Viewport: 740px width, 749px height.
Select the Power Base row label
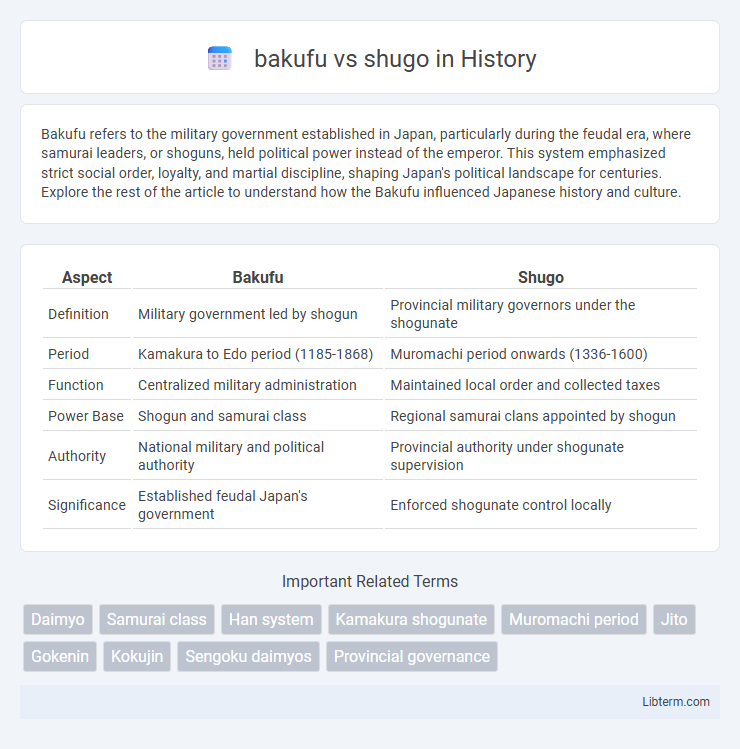click(87, 416)
